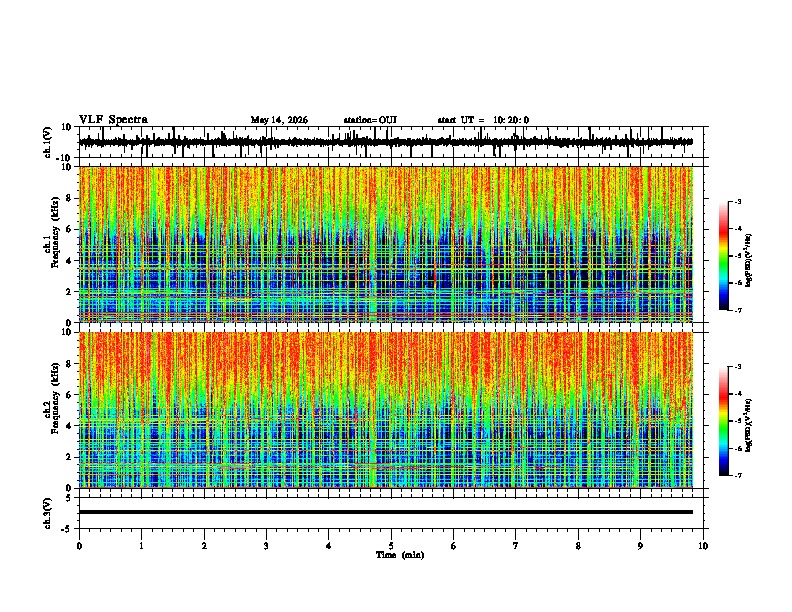The height and width of the screenshot is (612, 792).
Task: Click the 0 minute origin tick label
Action: point(79,546)
